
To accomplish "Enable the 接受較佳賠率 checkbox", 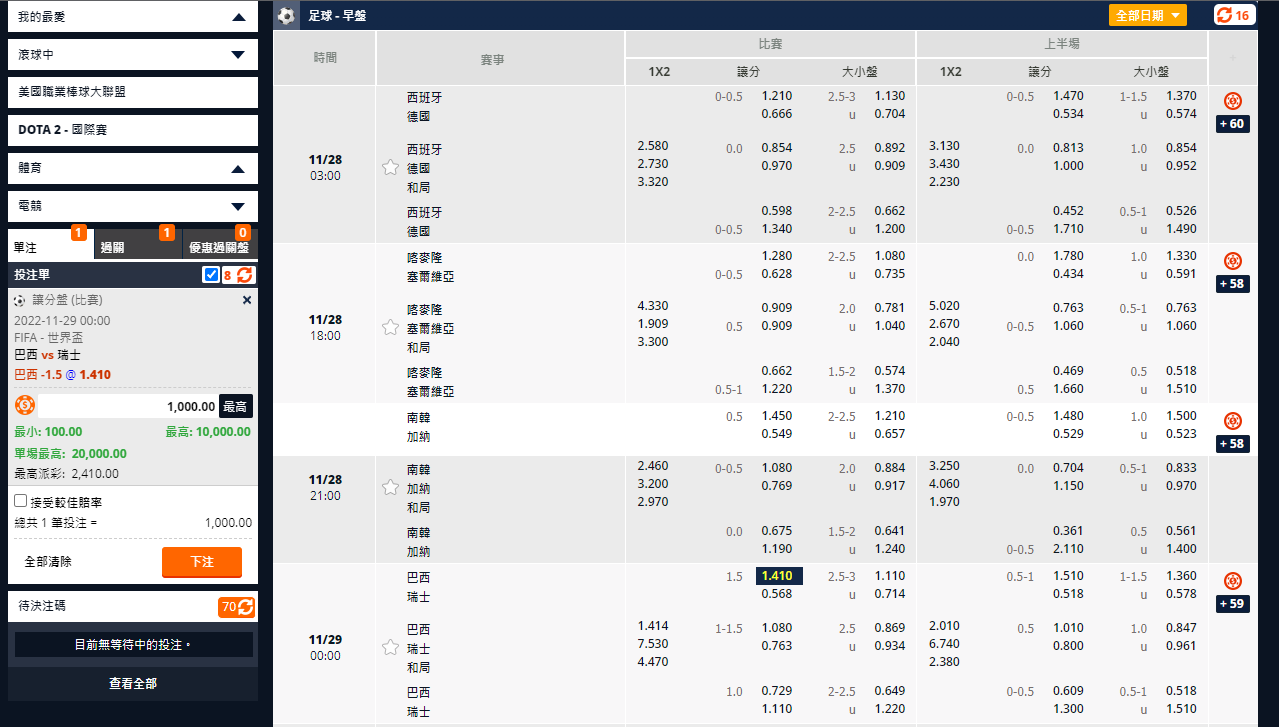I will point(21,501).
